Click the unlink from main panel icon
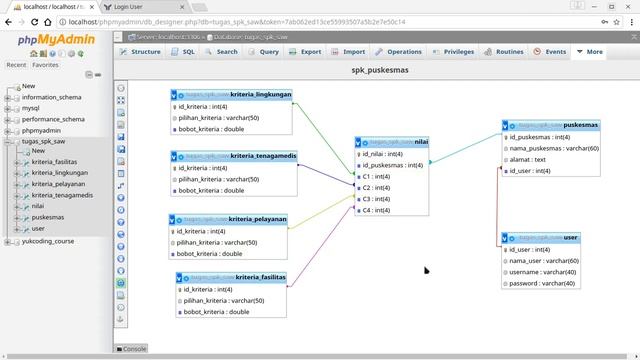The width and height of the screenshot is (640, 360). [x=98, y=75]
